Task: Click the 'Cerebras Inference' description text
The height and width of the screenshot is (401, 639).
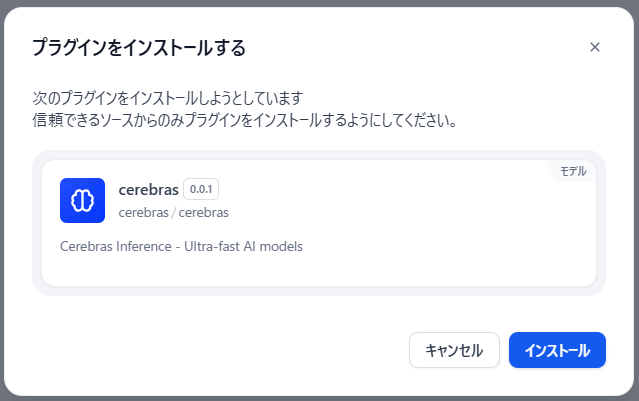Action: (111, 245)
